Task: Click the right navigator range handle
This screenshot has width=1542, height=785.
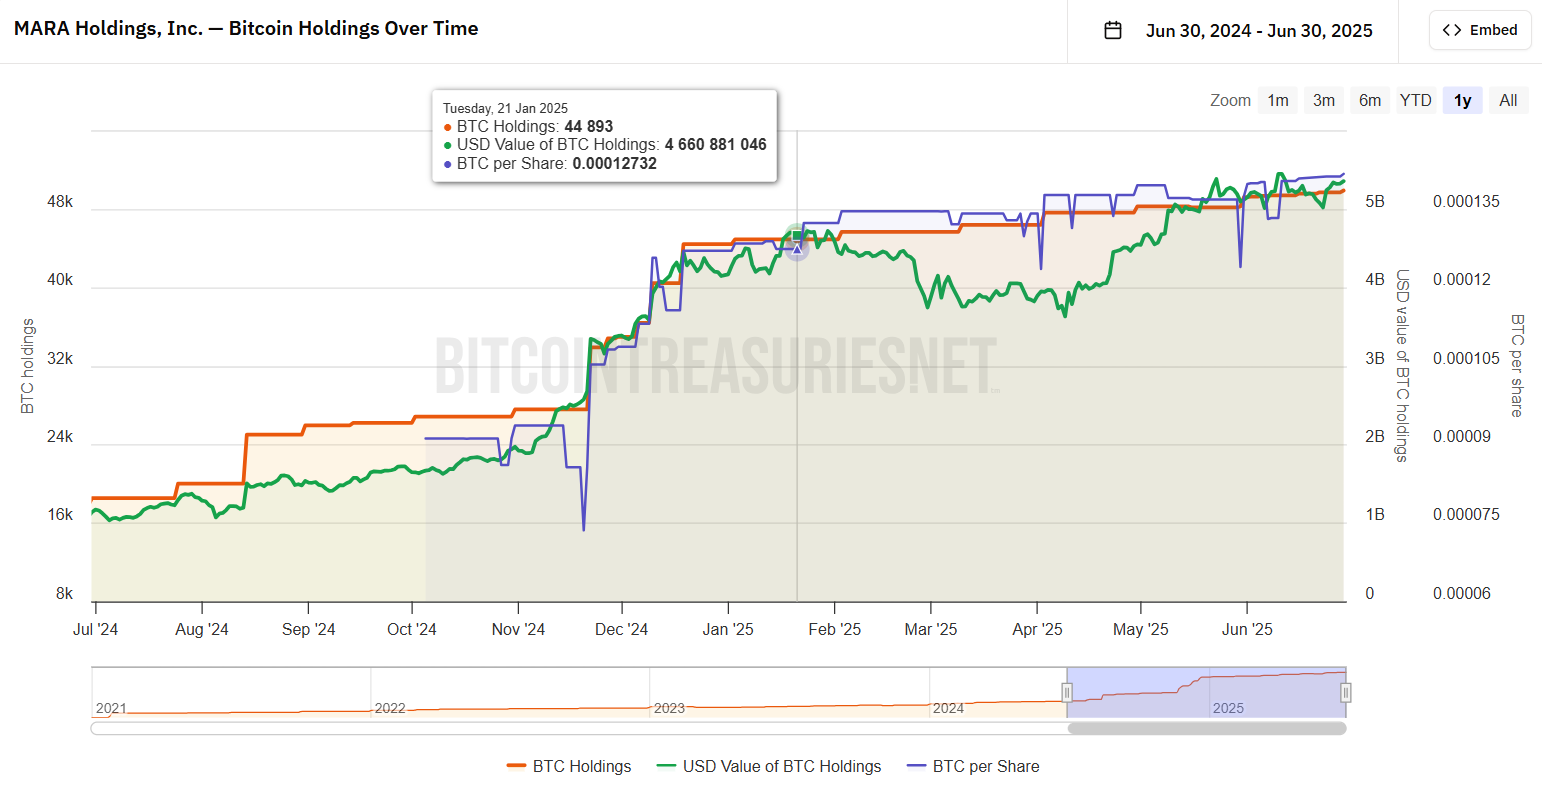Action: pos(1346,692)
